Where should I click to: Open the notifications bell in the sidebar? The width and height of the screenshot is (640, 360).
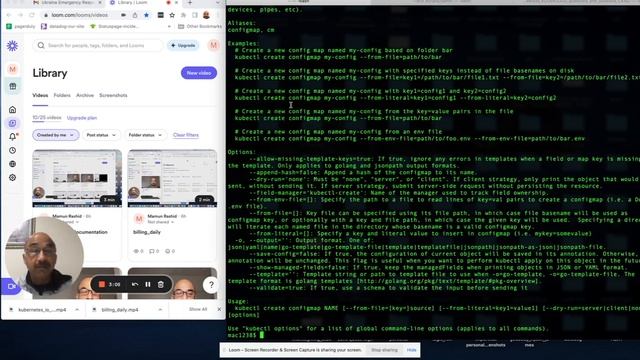[x=13, y=137]
